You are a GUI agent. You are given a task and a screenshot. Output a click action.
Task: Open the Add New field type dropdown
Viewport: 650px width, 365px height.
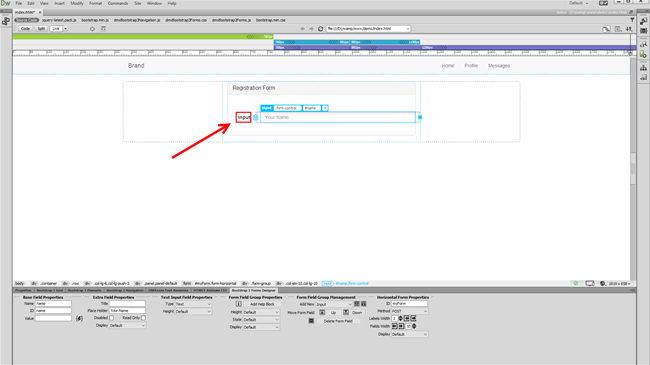[x=334, y=304]
